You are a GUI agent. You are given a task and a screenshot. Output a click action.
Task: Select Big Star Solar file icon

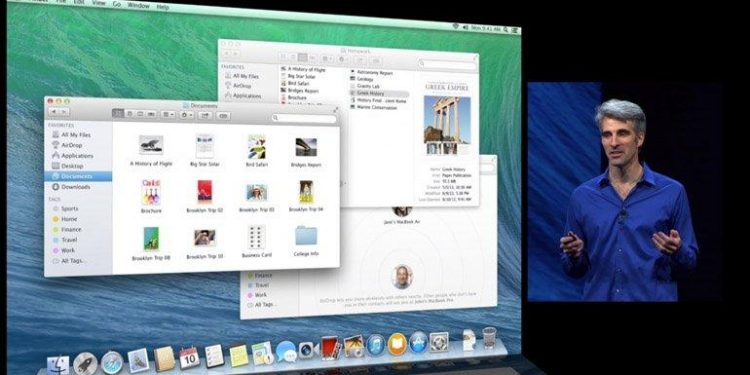pyautogui.click(x=205, y=146)
